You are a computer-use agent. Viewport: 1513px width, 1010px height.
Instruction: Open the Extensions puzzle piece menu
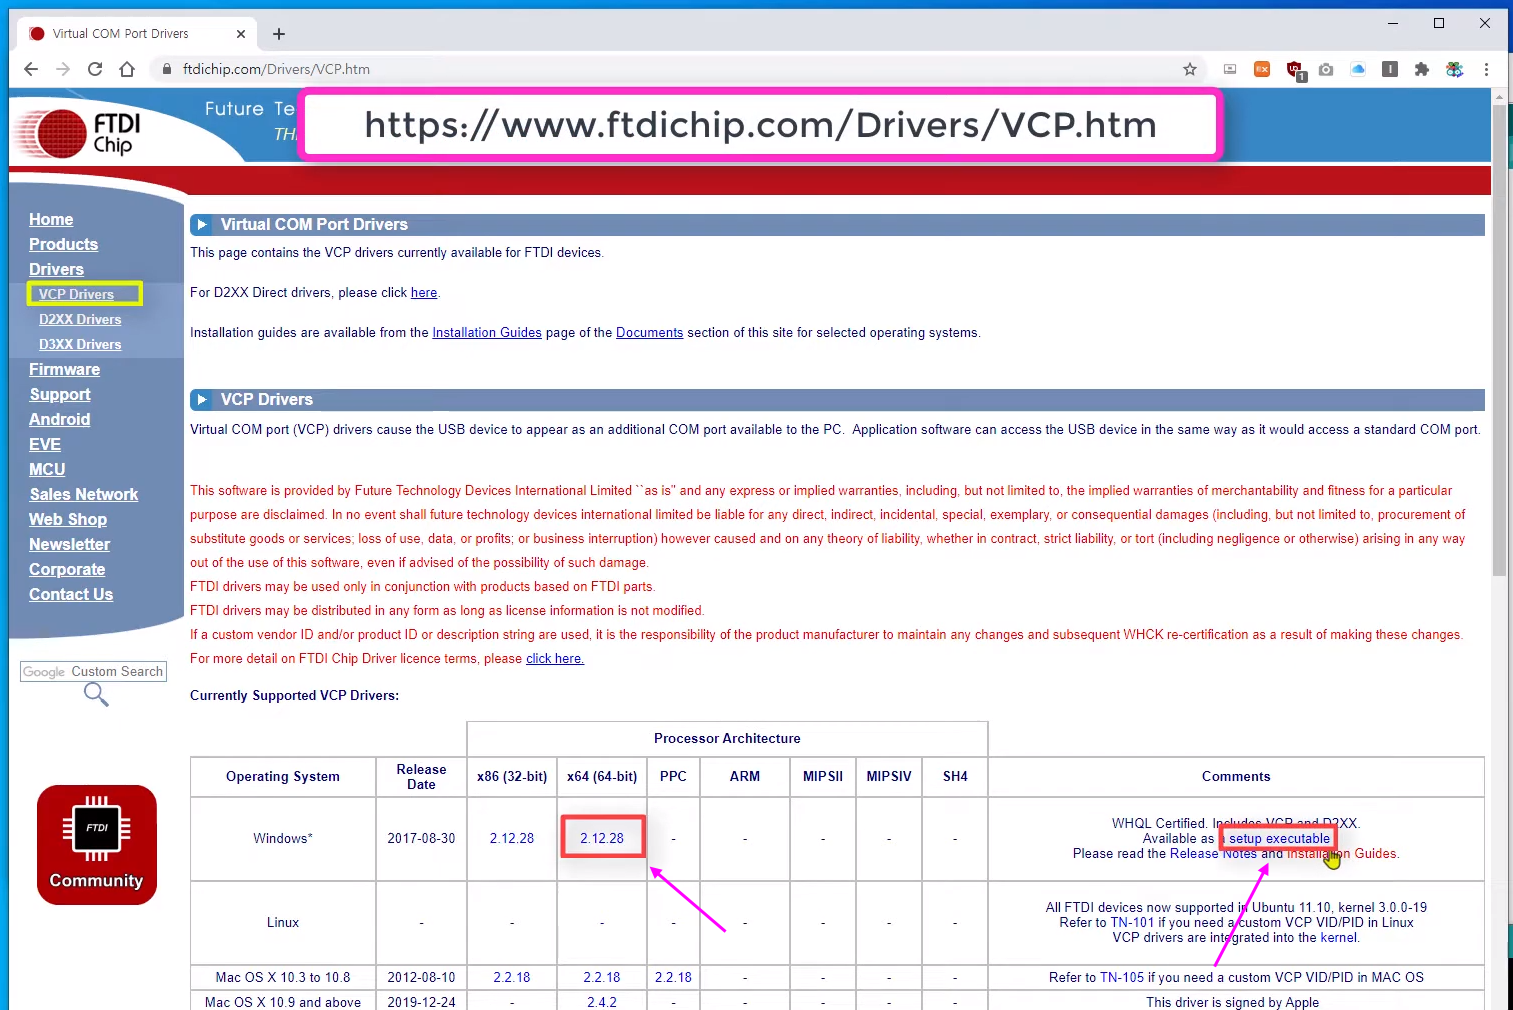(x=1422, y=69)
